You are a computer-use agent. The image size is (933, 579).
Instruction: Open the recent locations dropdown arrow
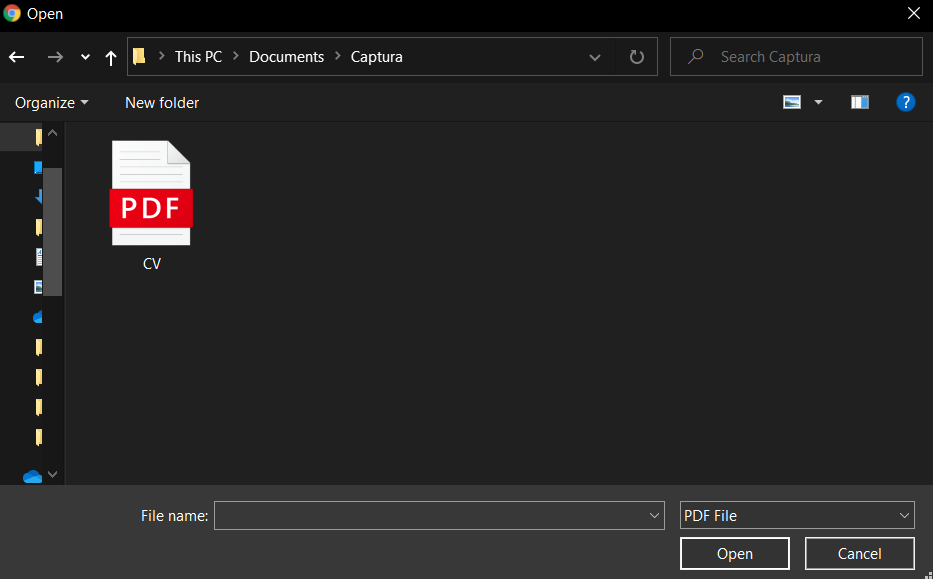(x=85, y=57)
